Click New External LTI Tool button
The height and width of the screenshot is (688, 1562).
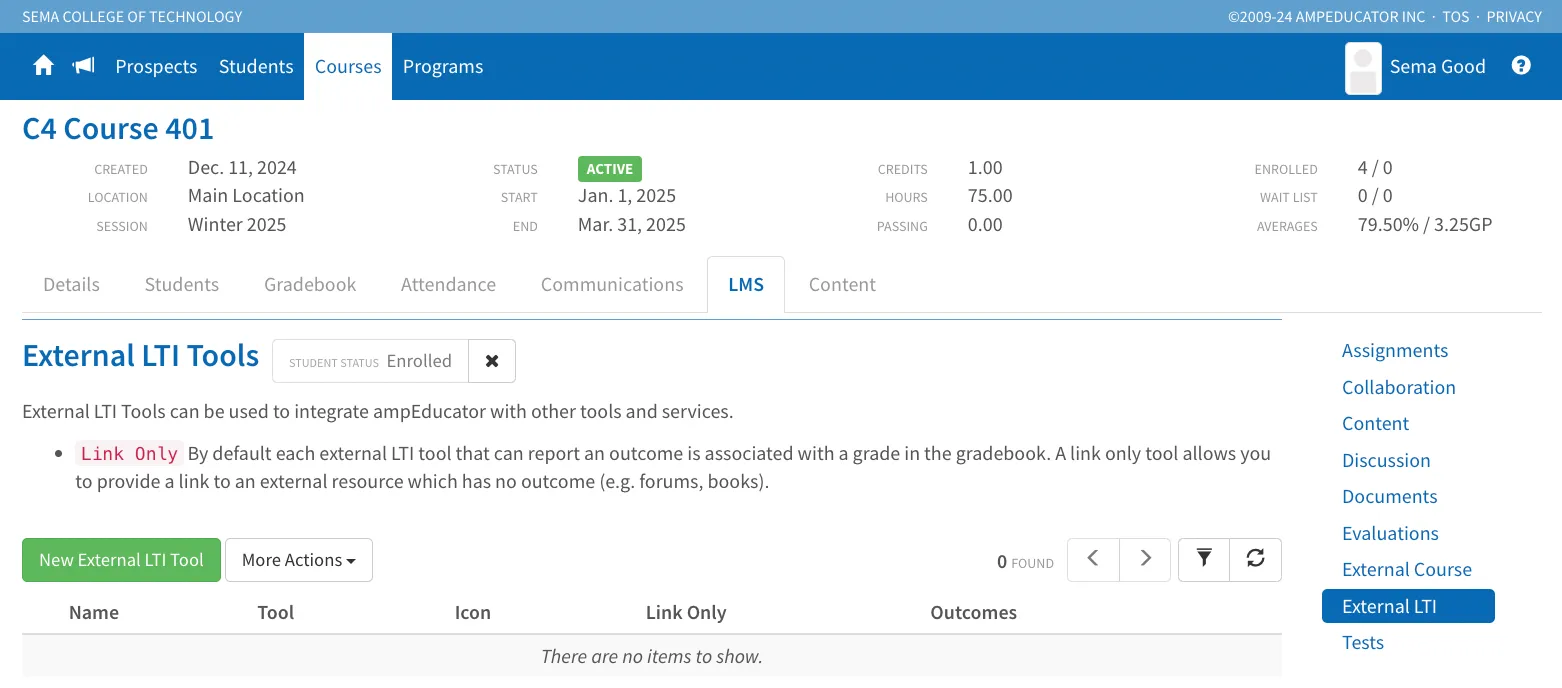point(121,560)
